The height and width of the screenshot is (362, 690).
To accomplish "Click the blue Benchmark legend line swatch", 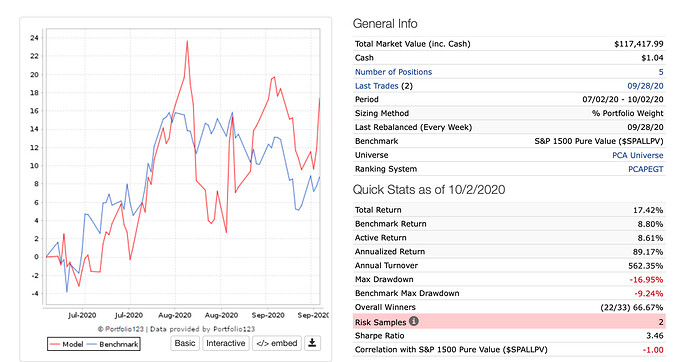I will pos(92,344).
